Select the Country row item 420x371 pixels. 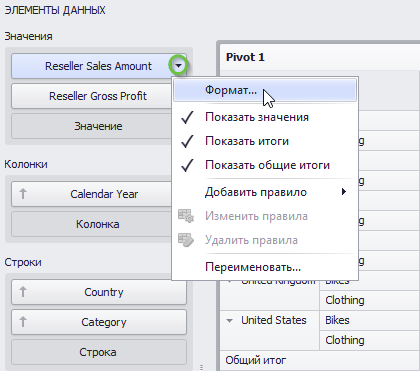click(99, 292)
